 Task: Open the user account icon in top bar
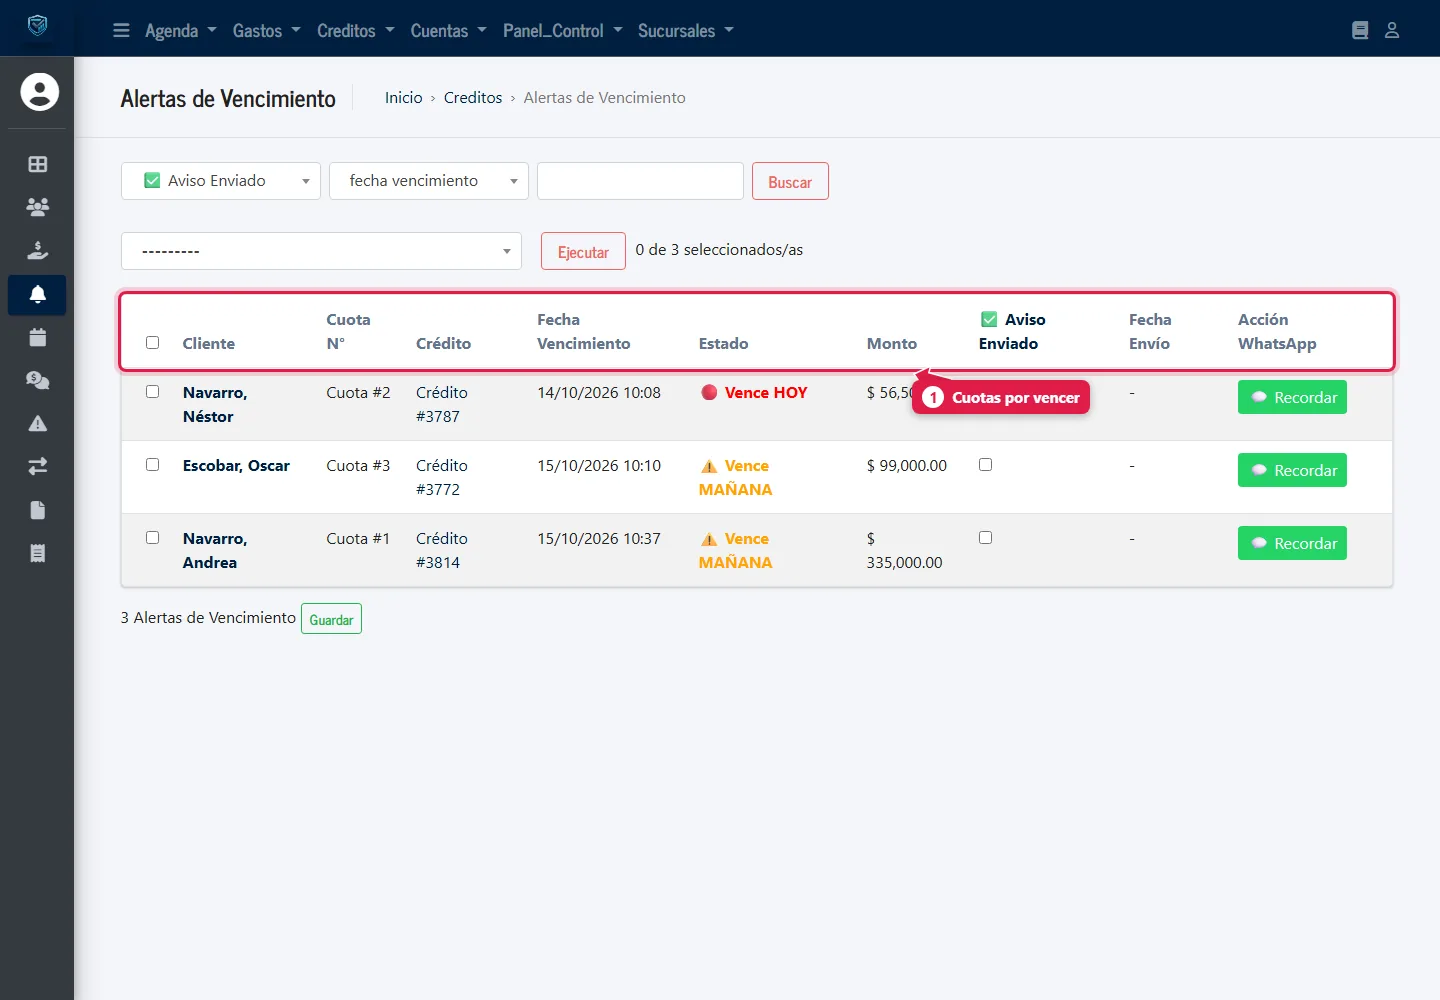[1392, 30]
